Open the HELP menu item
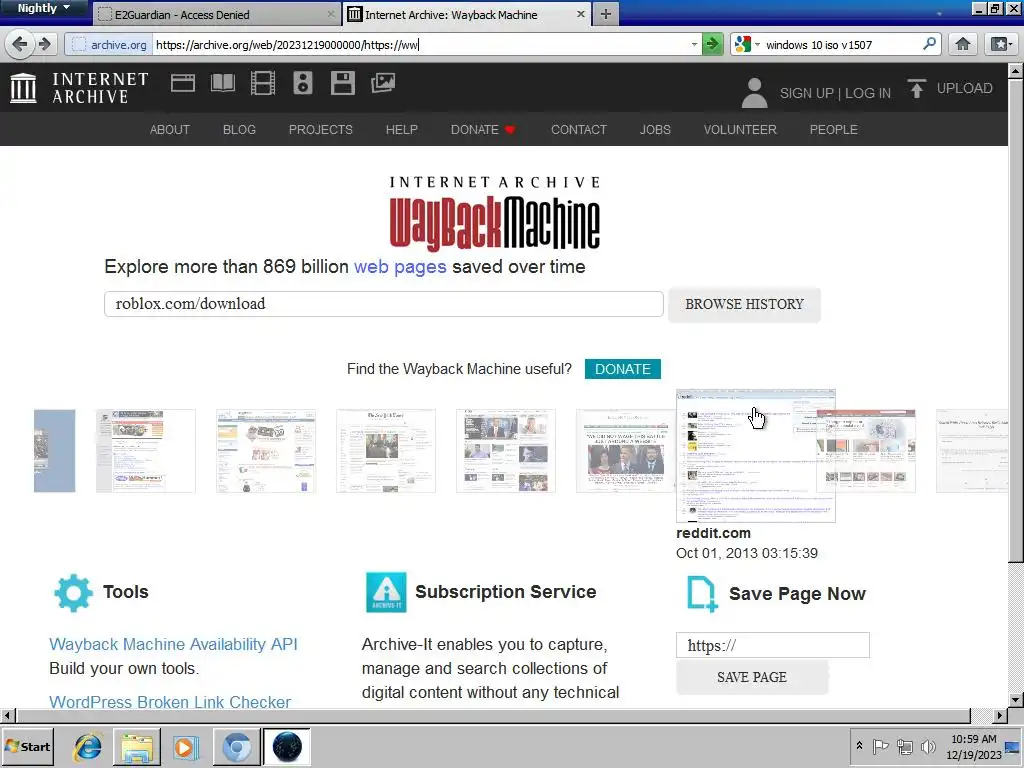Viewport: 1024px width, 768px height. click(402, 129)
